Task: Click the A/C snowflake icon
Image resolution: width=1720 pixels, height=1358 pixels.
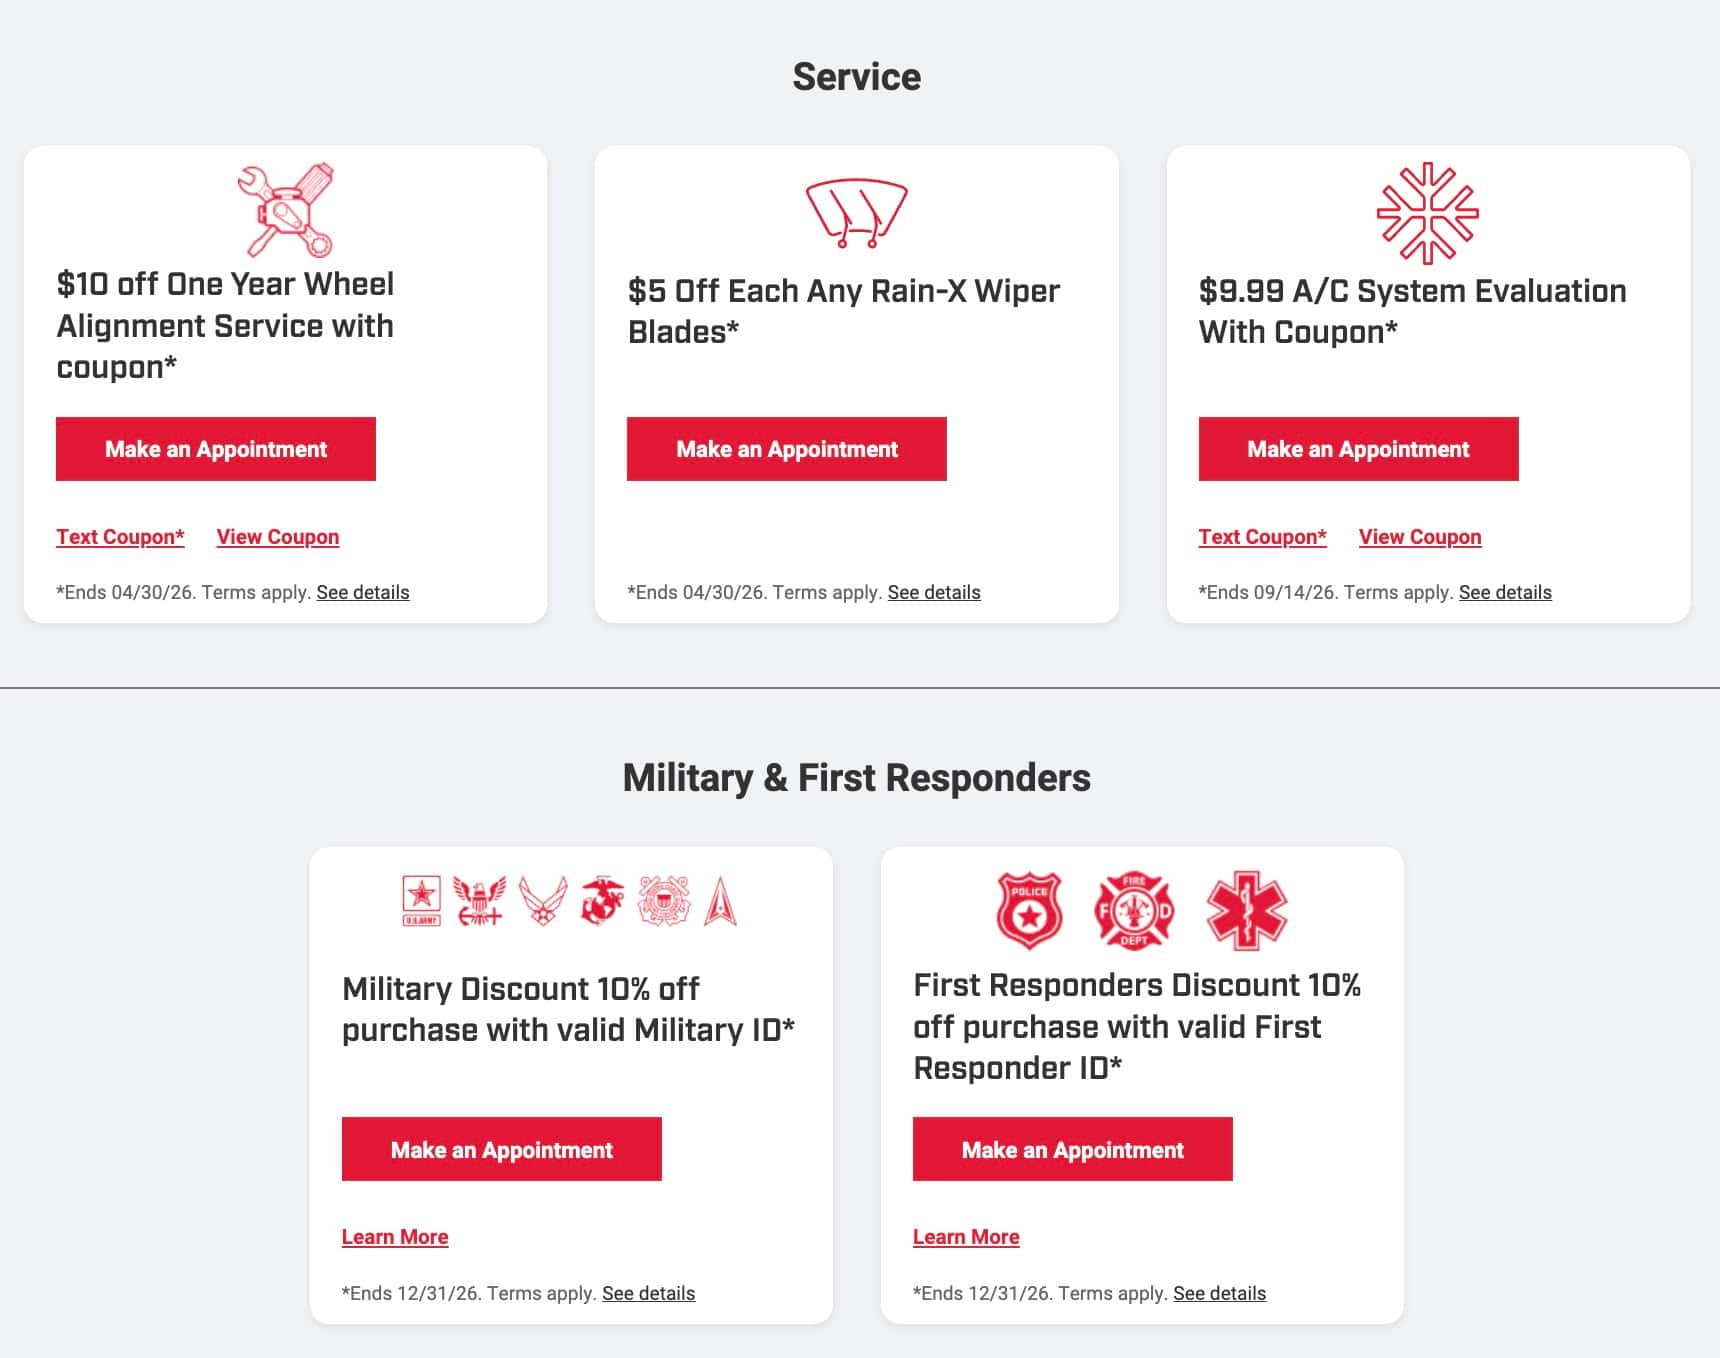Action: click(x=1427, y=213)
